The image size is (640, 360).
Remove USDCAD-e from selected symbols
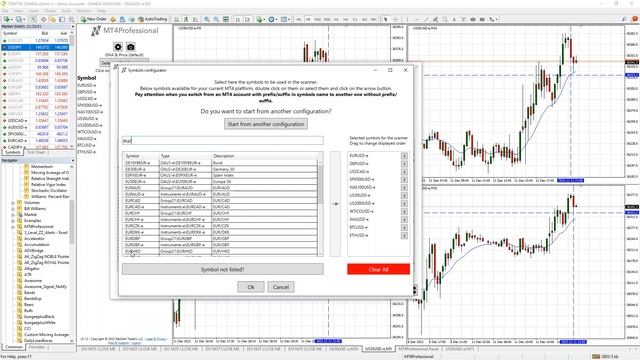pyautogui.click(x=404, y=172)
